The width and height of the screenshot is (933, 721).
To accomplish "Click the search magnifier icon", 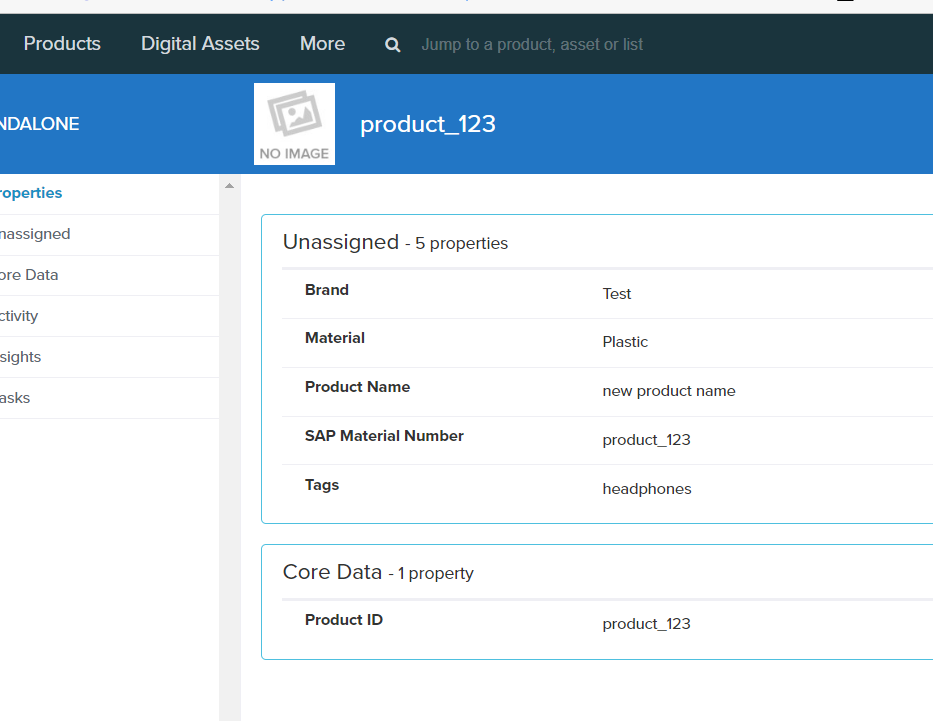I will click(x=393, y=45).
